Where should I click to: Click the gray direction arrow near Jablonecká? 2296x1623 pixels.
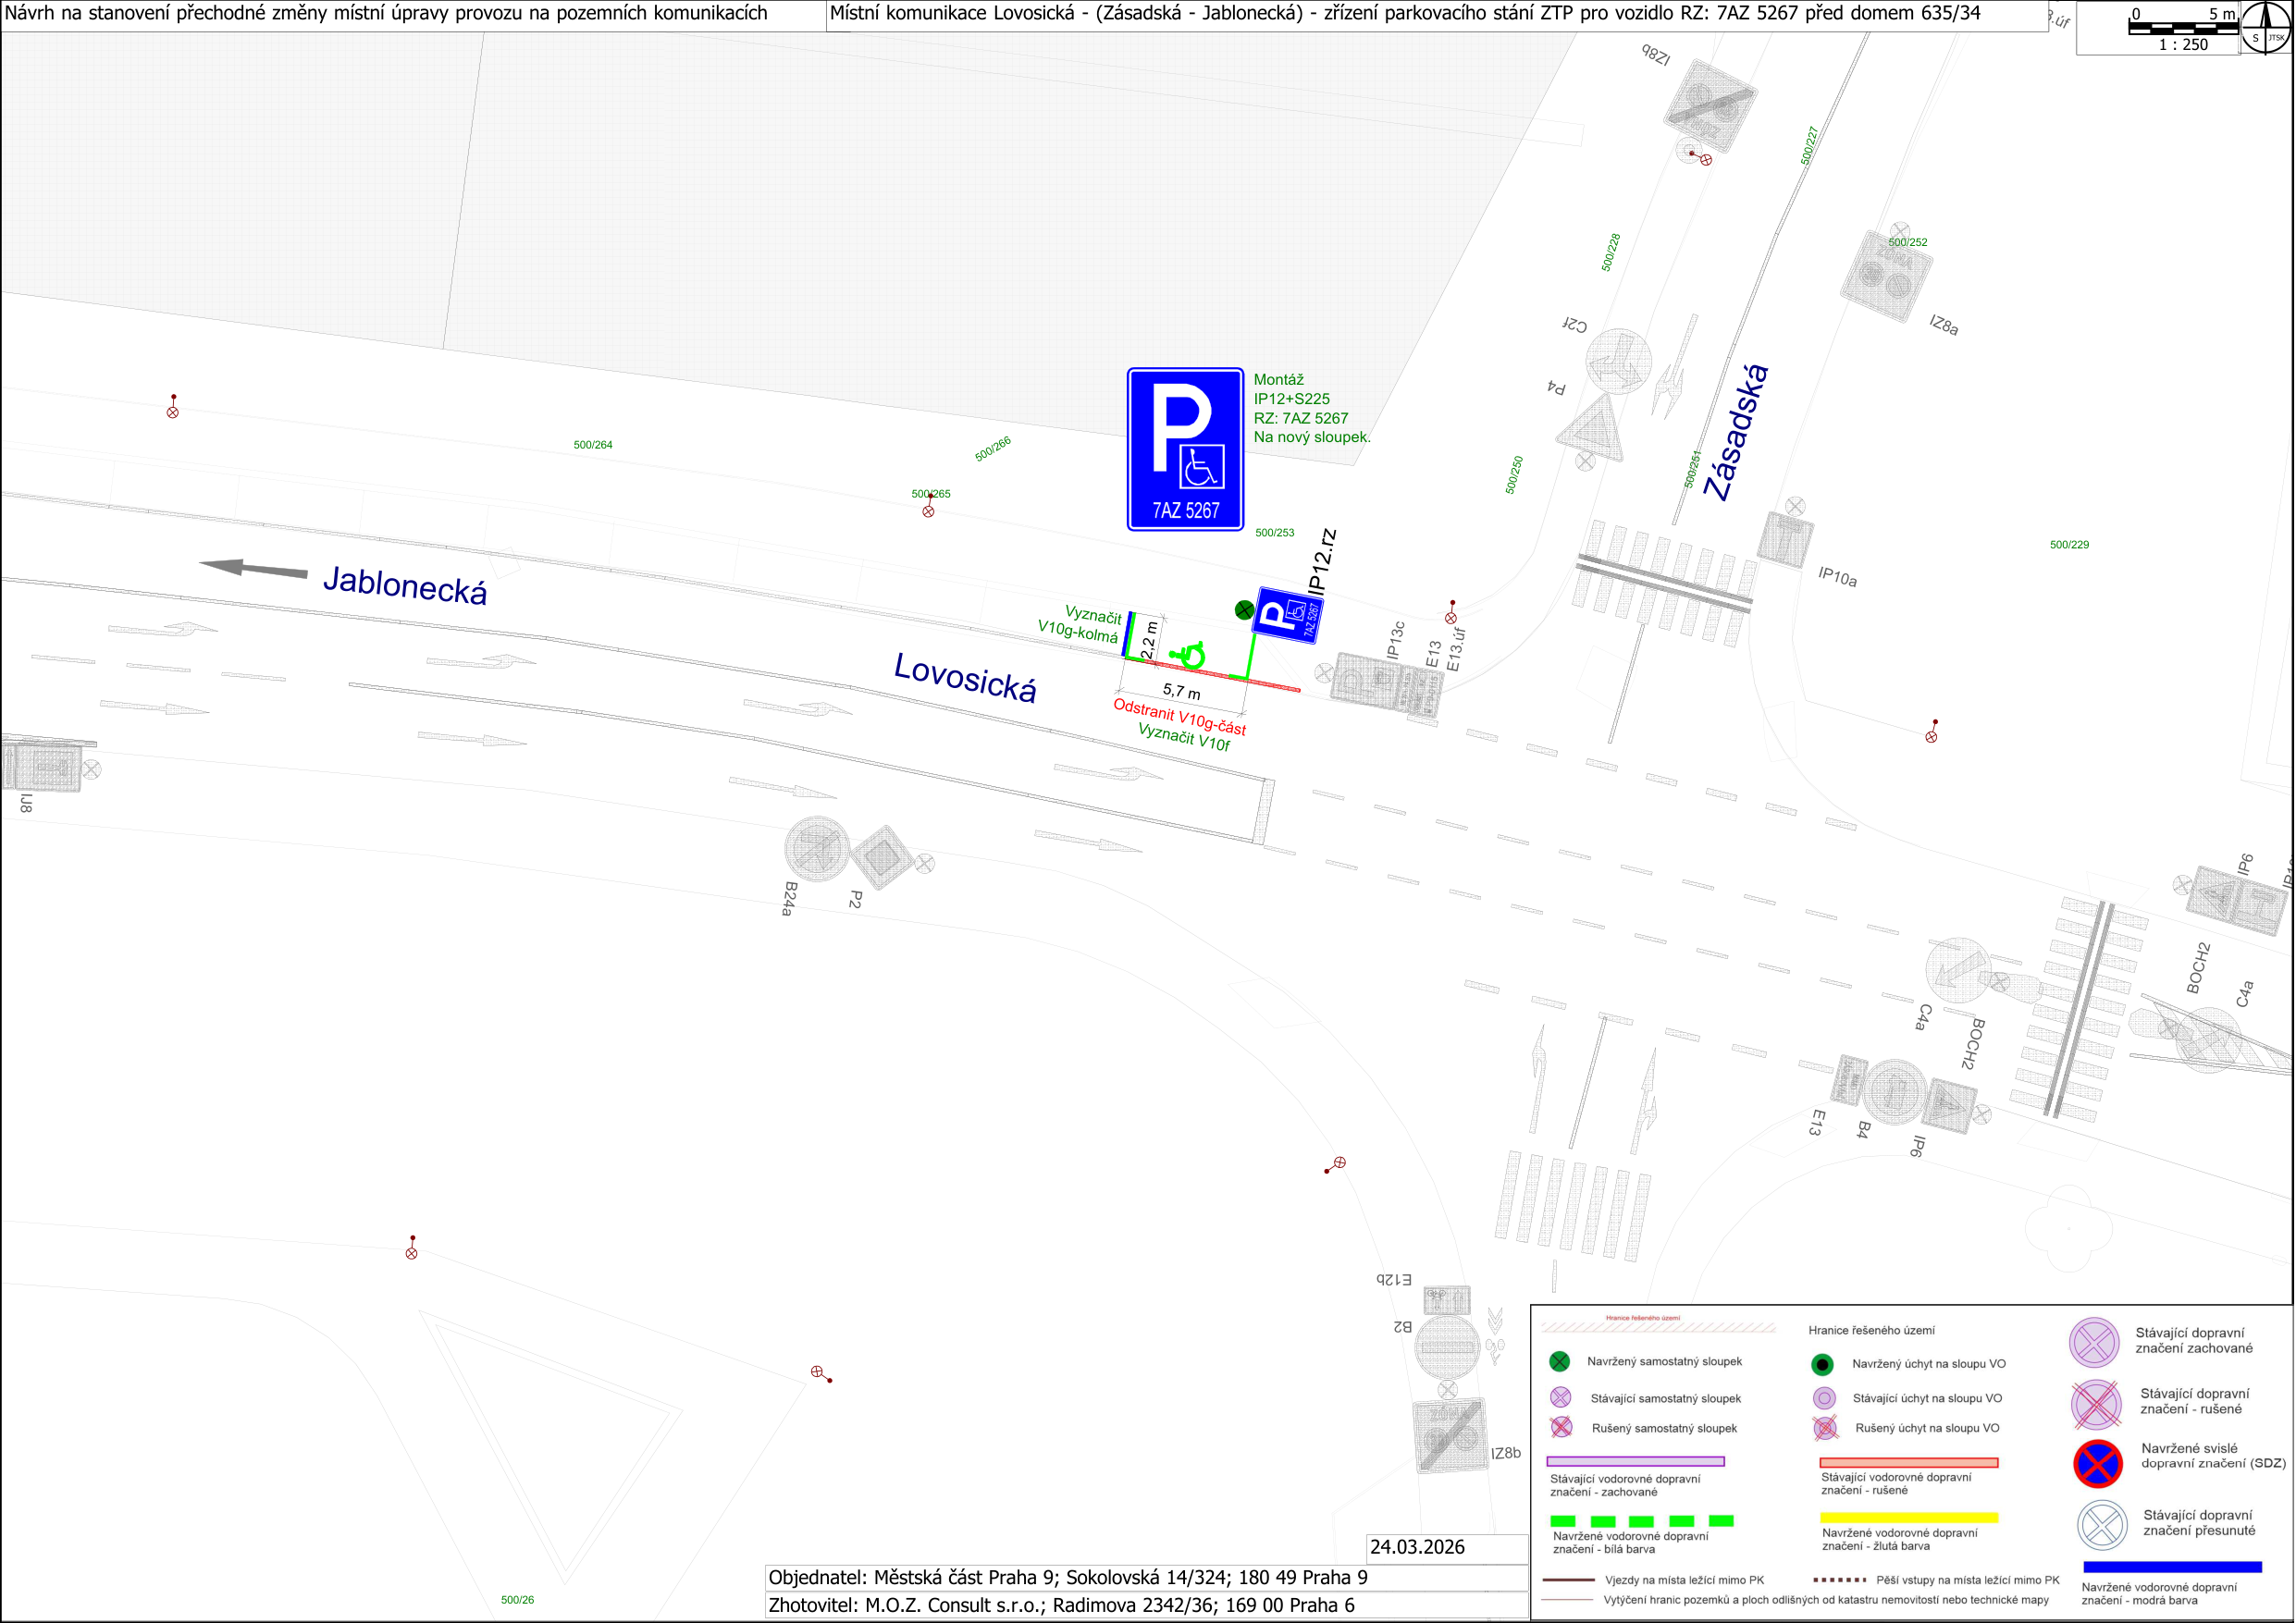click(x=254, y=568)
